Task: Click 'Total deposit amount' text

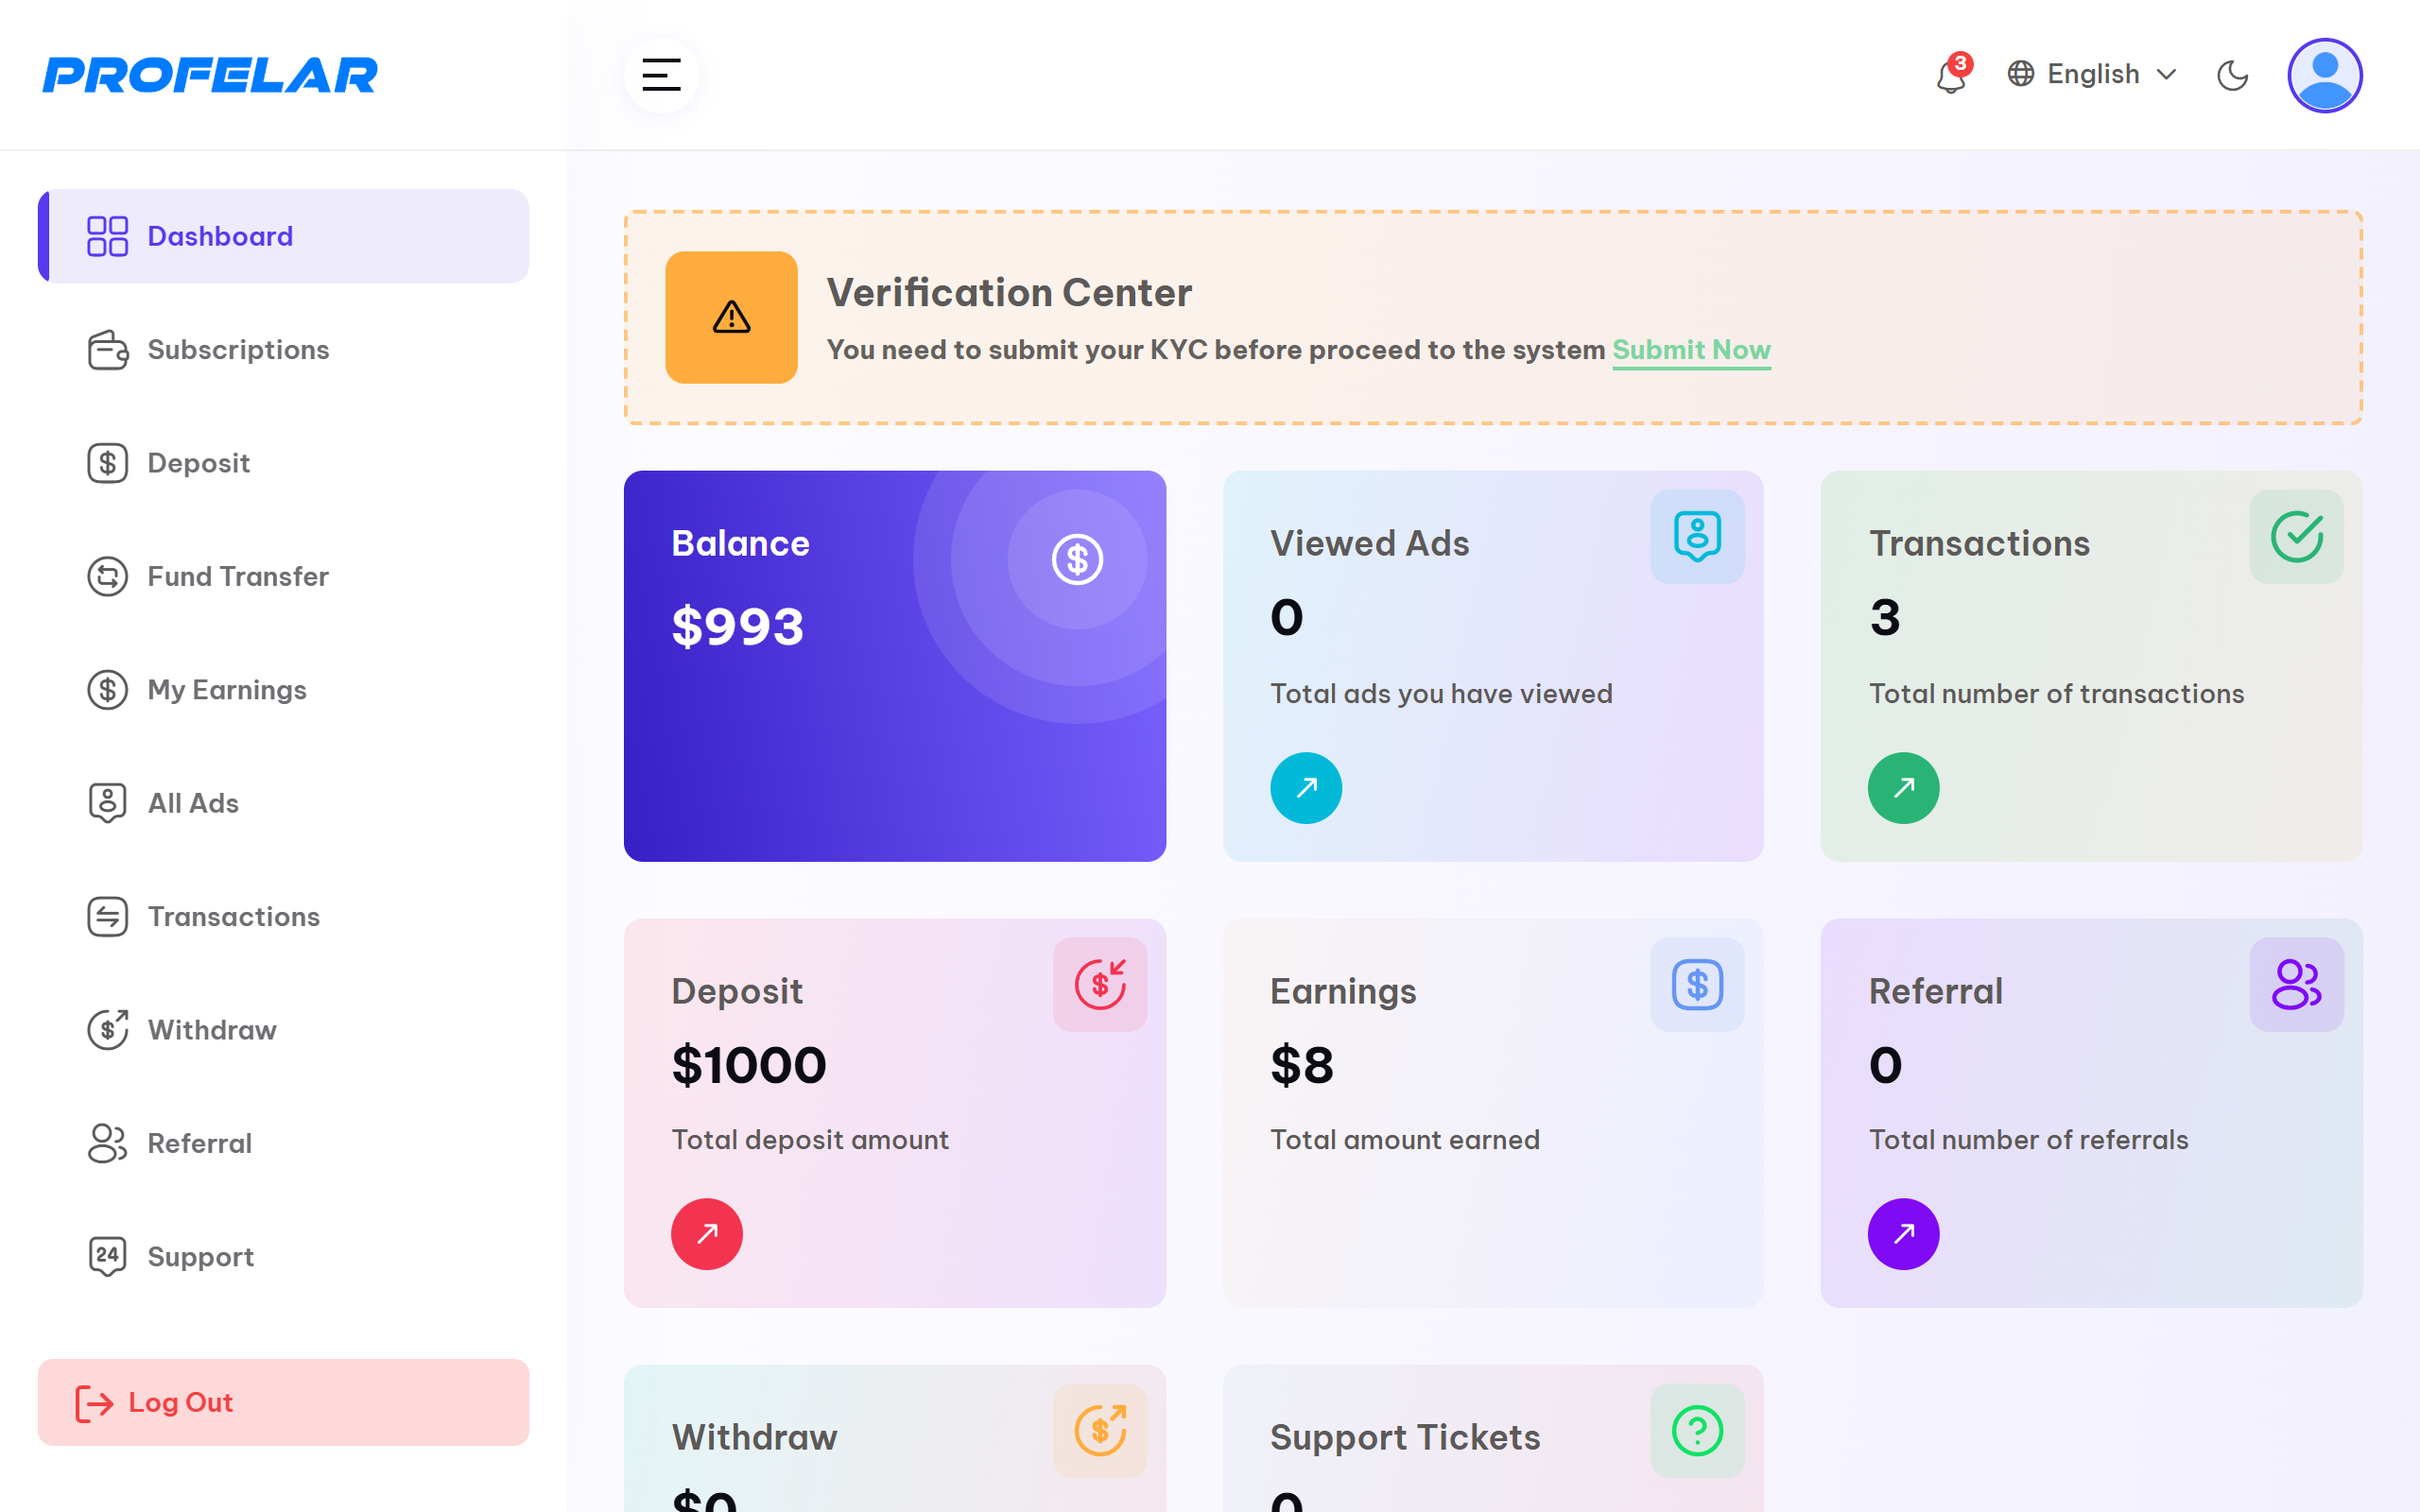Action: pyautogui.click(x=810, y=1139)
